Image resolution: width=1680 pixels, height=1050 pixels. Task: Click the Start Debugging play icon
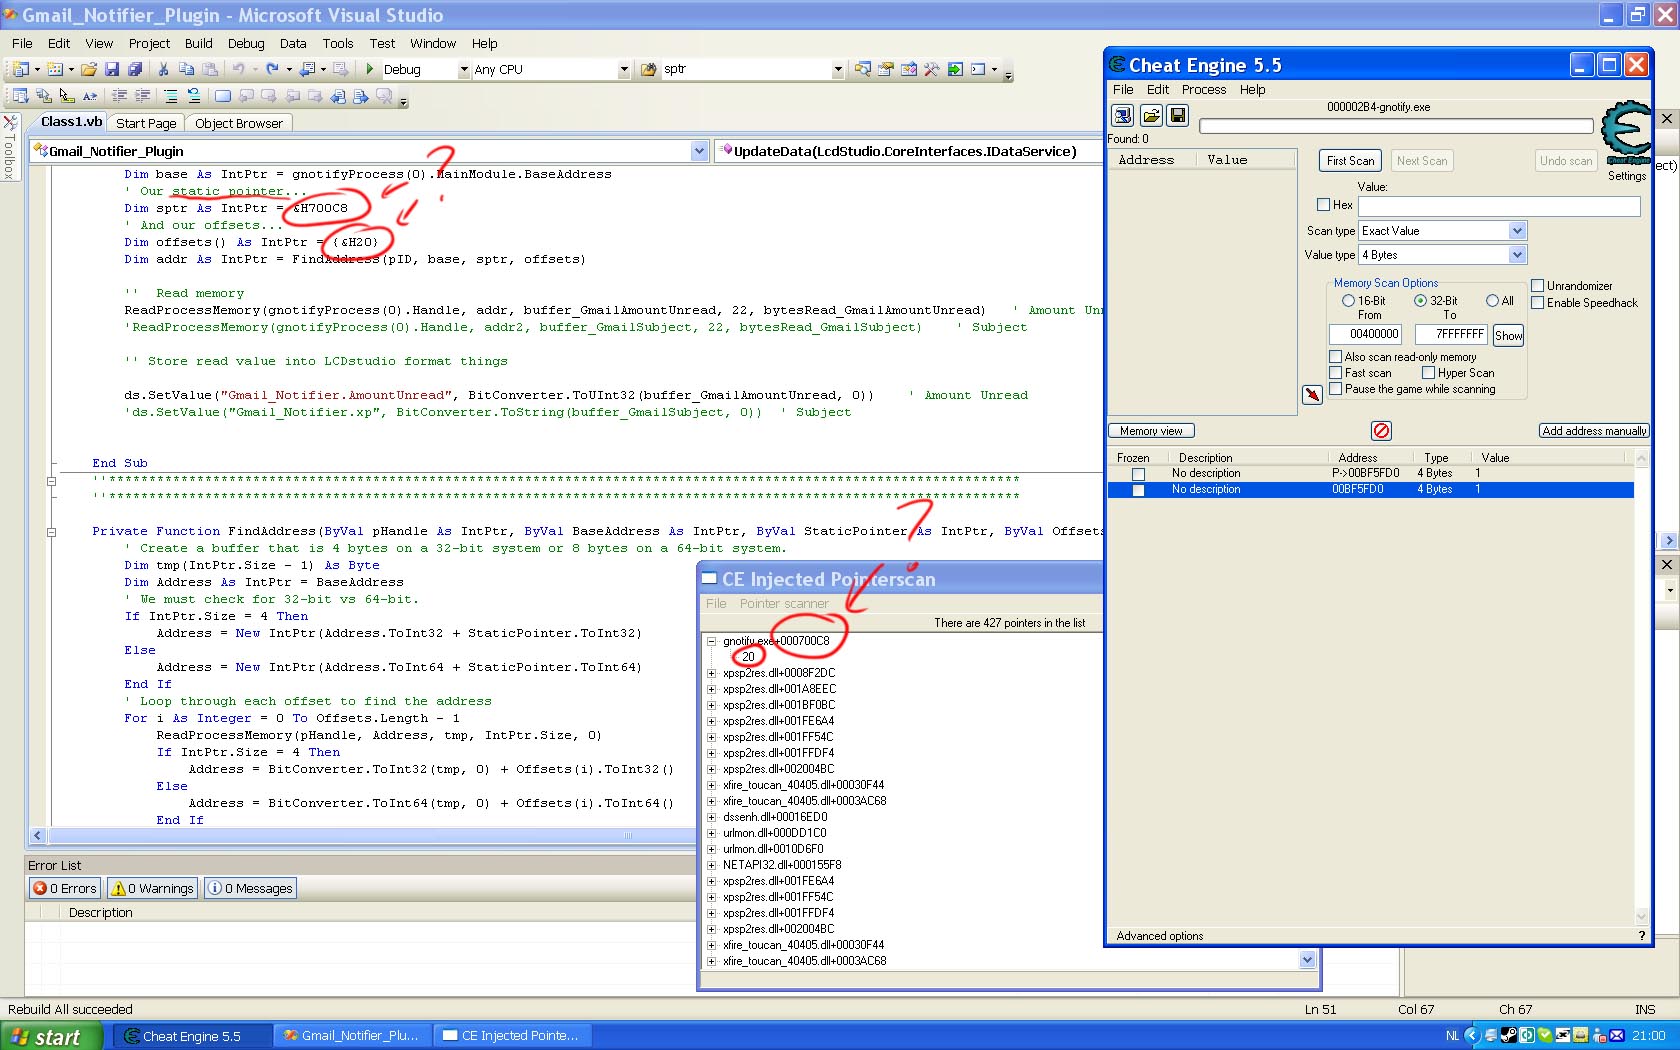tap(370, 69)
